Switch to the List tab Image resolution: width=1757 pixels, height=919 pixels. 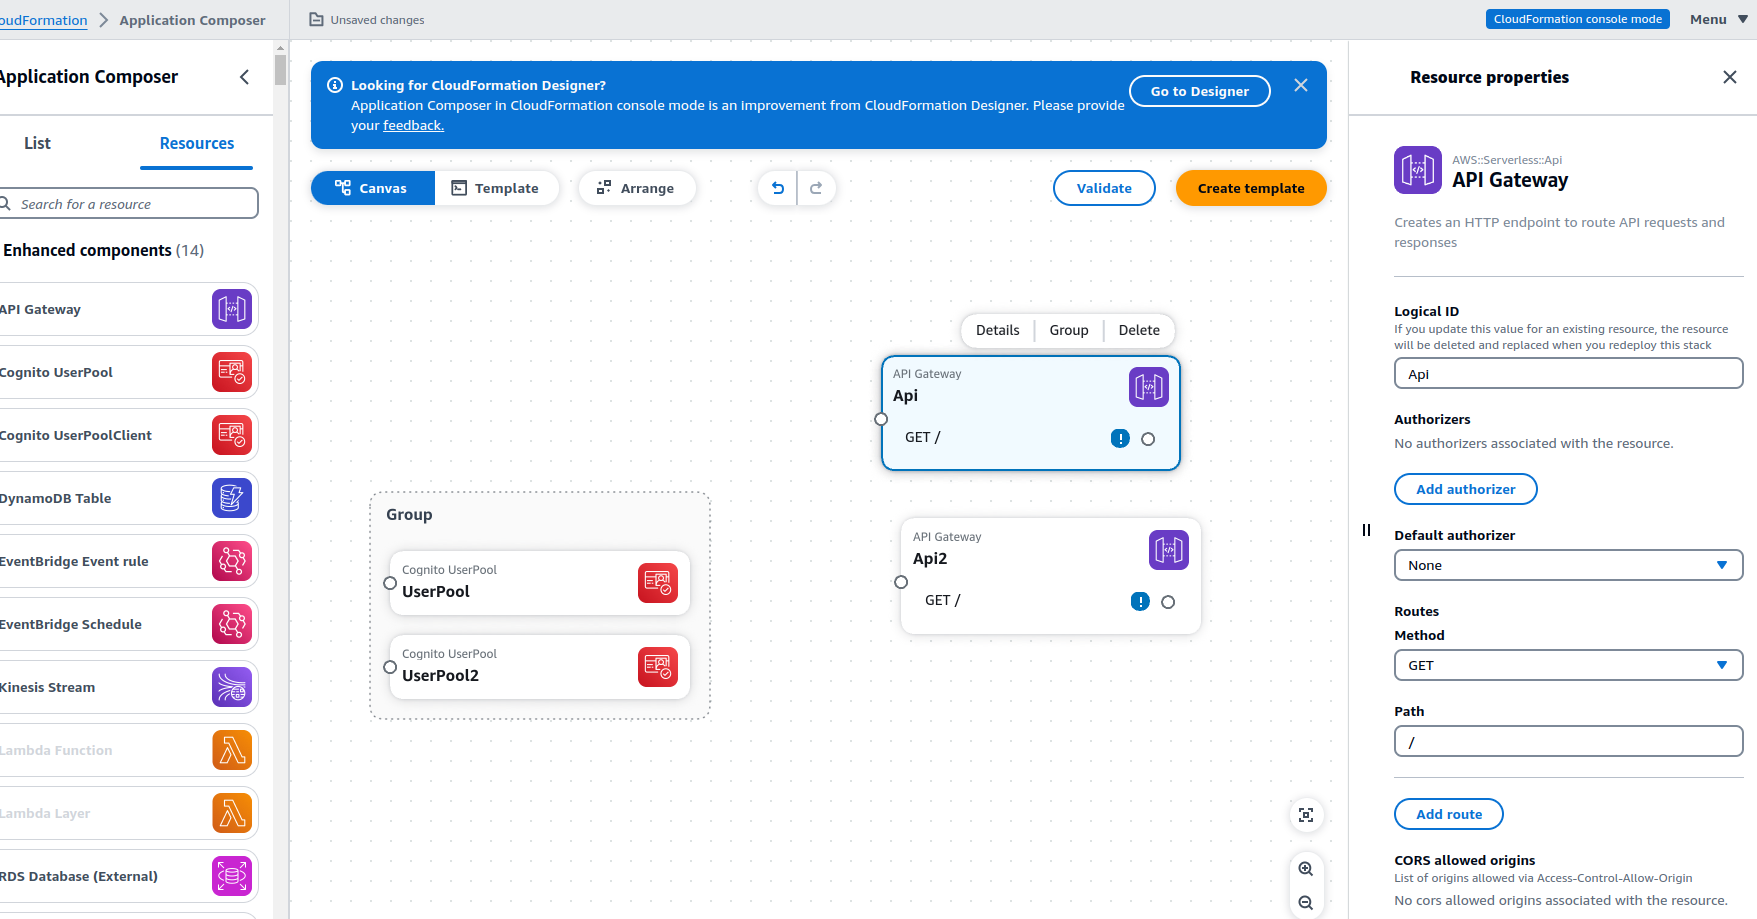click(x=37, y=143)
